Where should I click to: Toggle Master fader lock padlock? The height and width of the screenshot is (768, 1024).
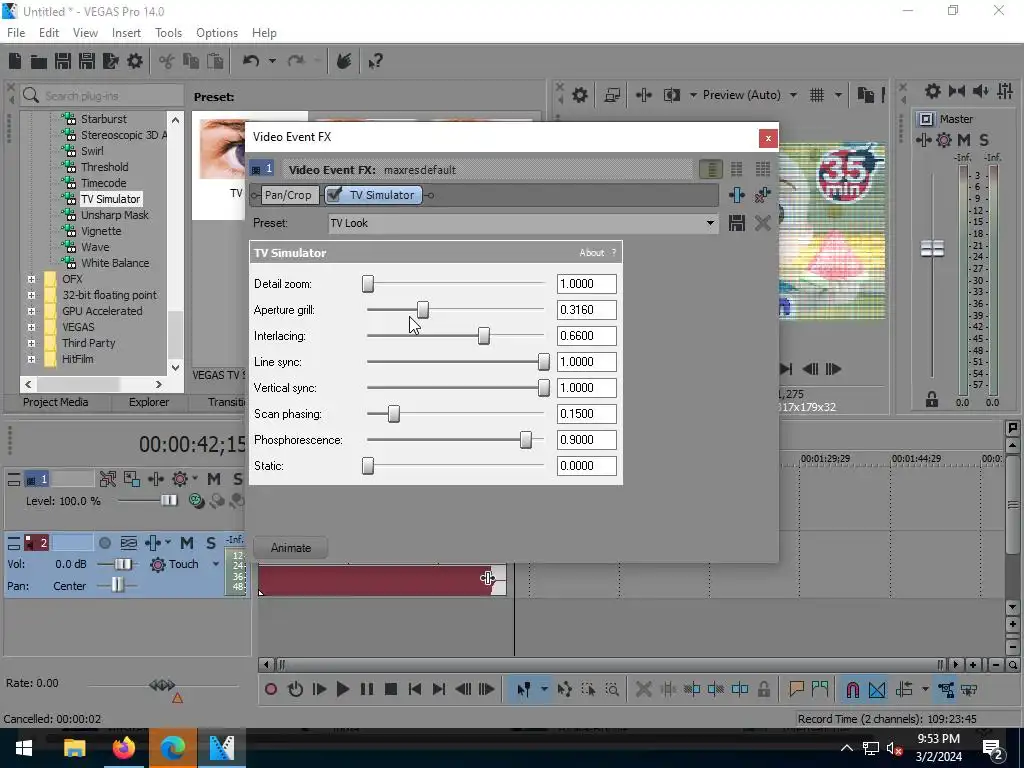[x=932, y=400]
